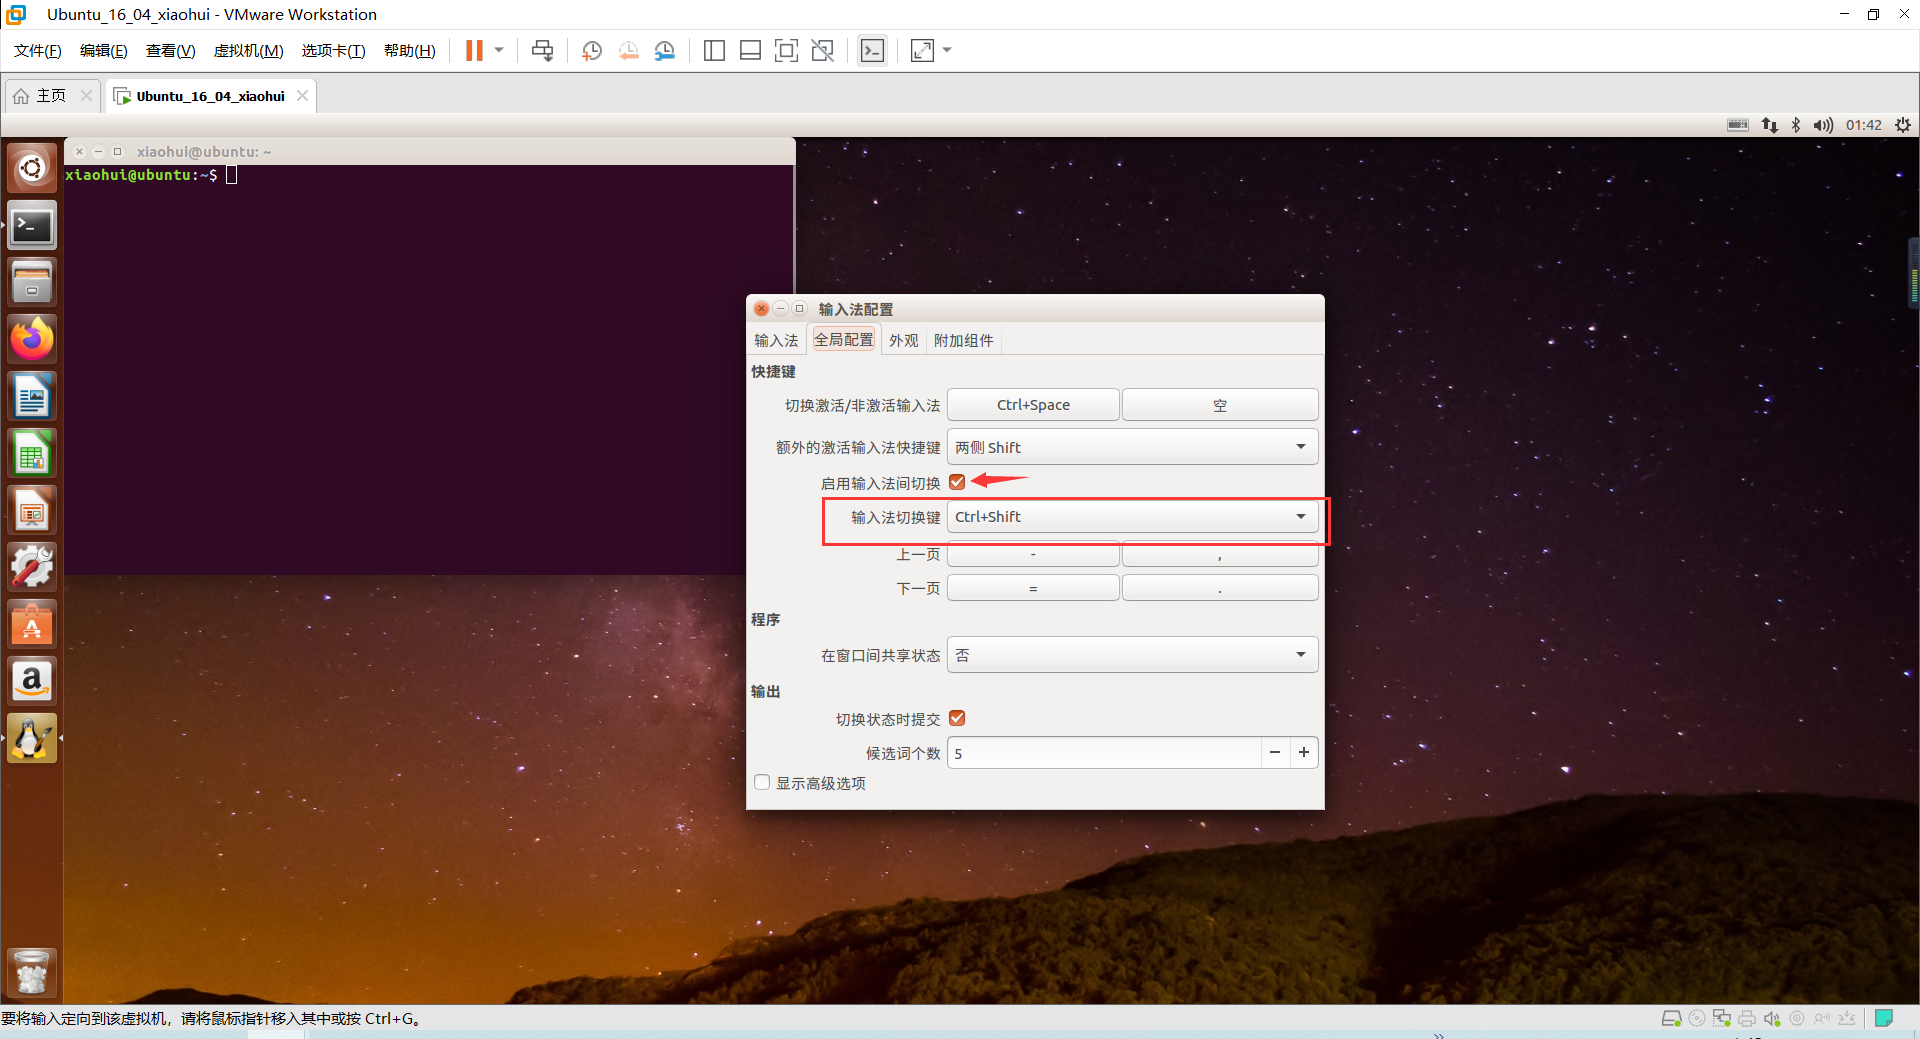Increase 候选词个数 with the plus stepper
The height and width of the screenshot is (1039, 1920).
click(1304, 752)
